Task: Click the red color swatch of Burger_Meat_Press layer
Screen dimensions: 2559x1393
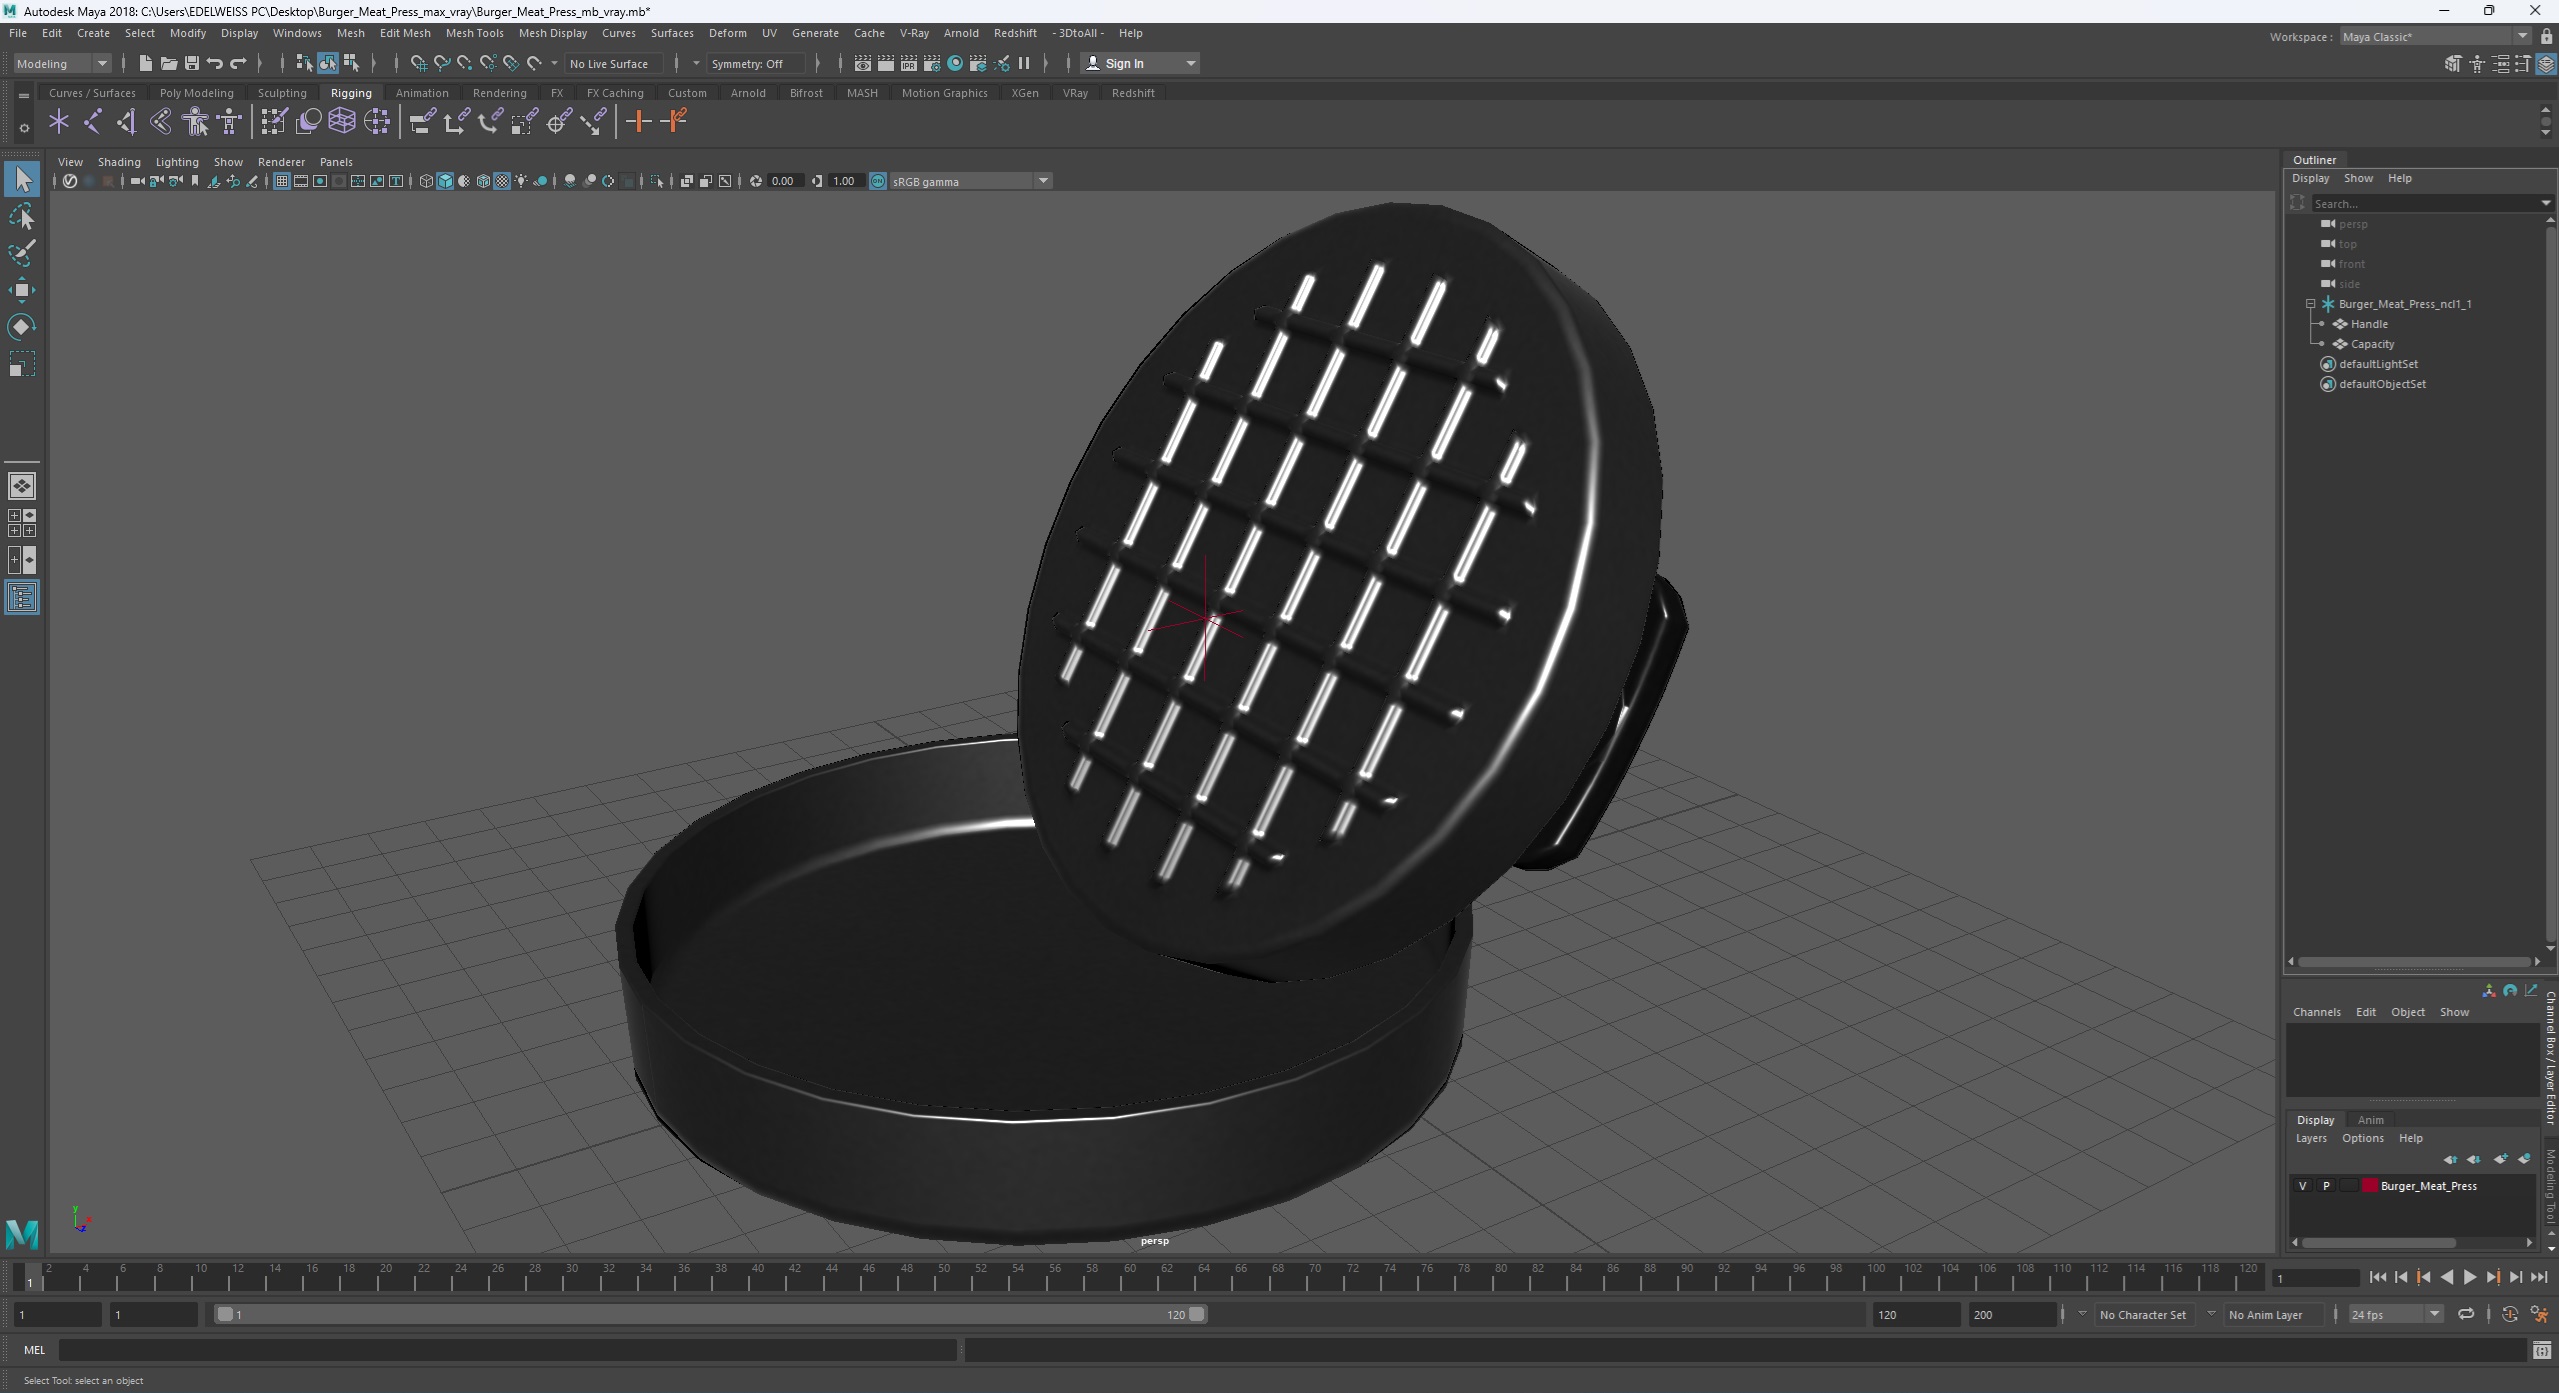Action: coord(2369,1186)
